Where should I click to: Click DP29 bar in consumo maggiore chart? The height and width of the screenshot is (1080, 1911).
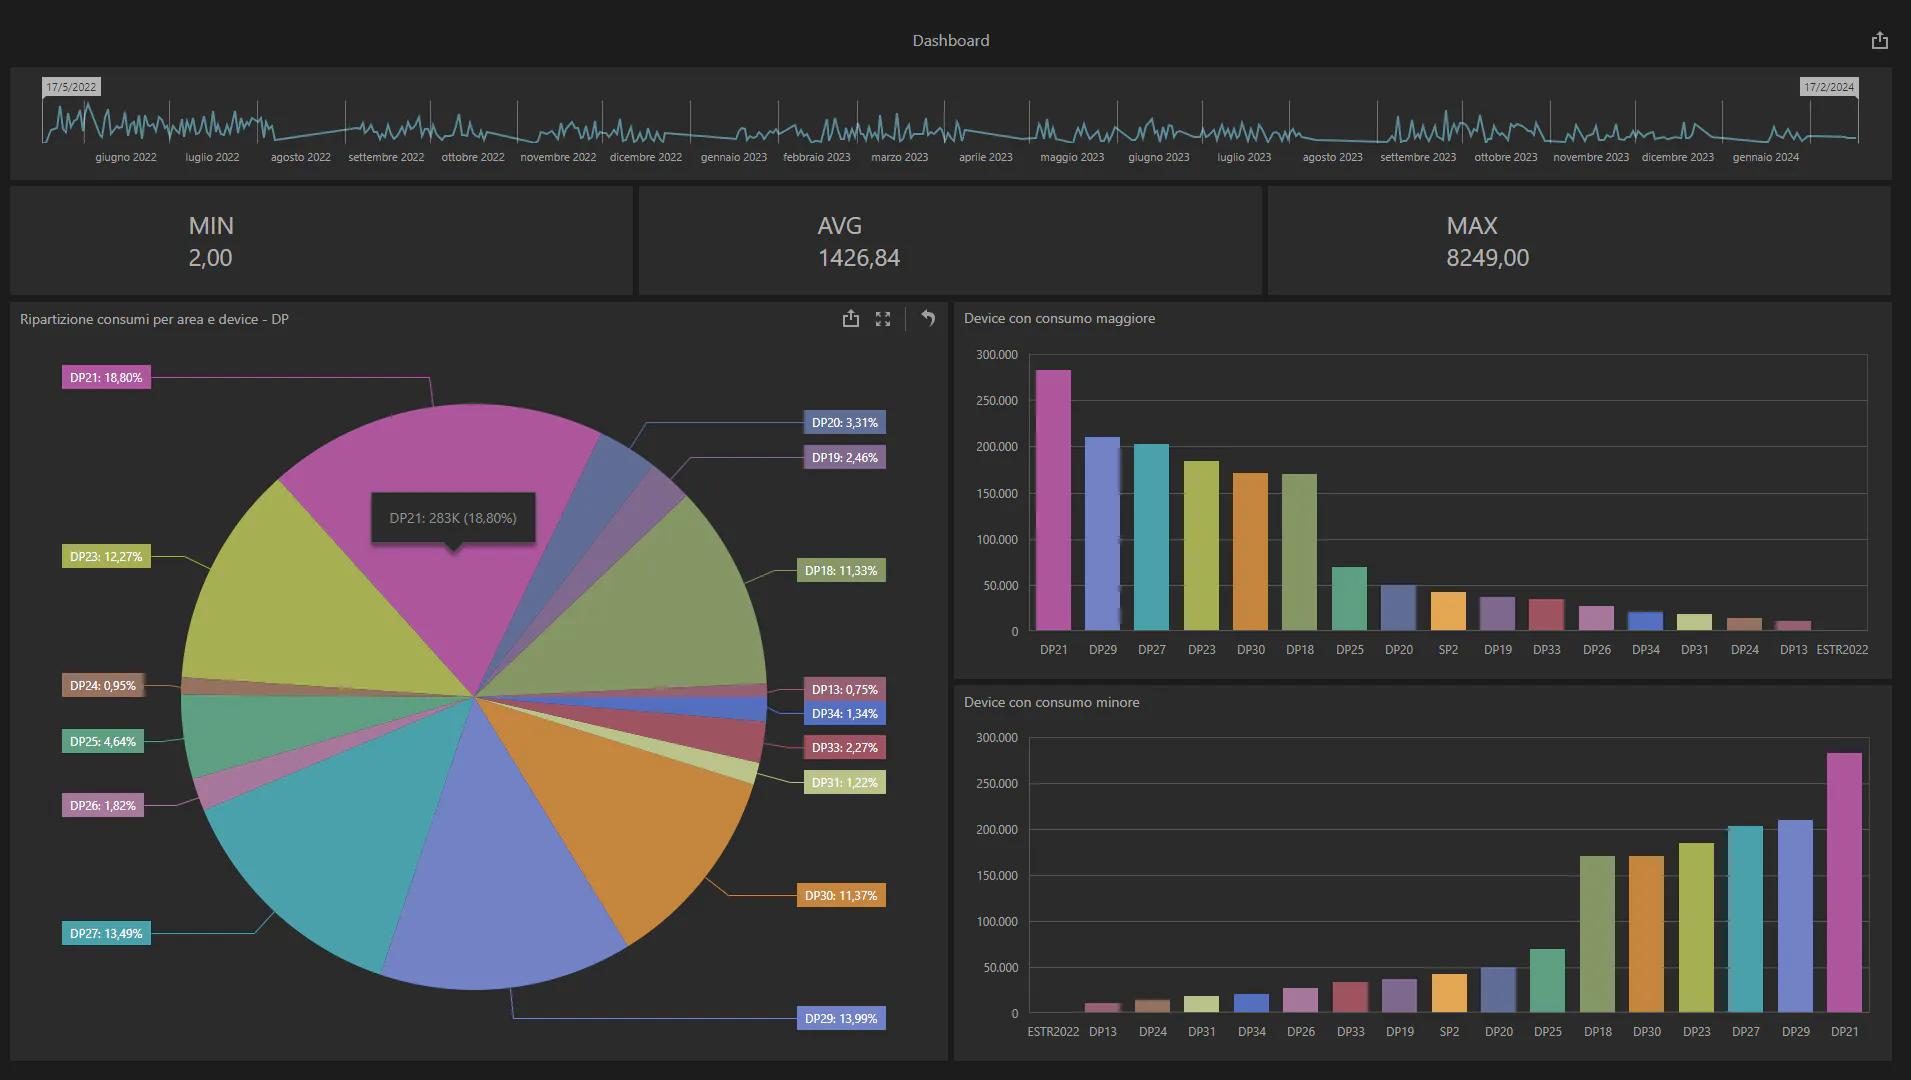tap(1102, 534)
